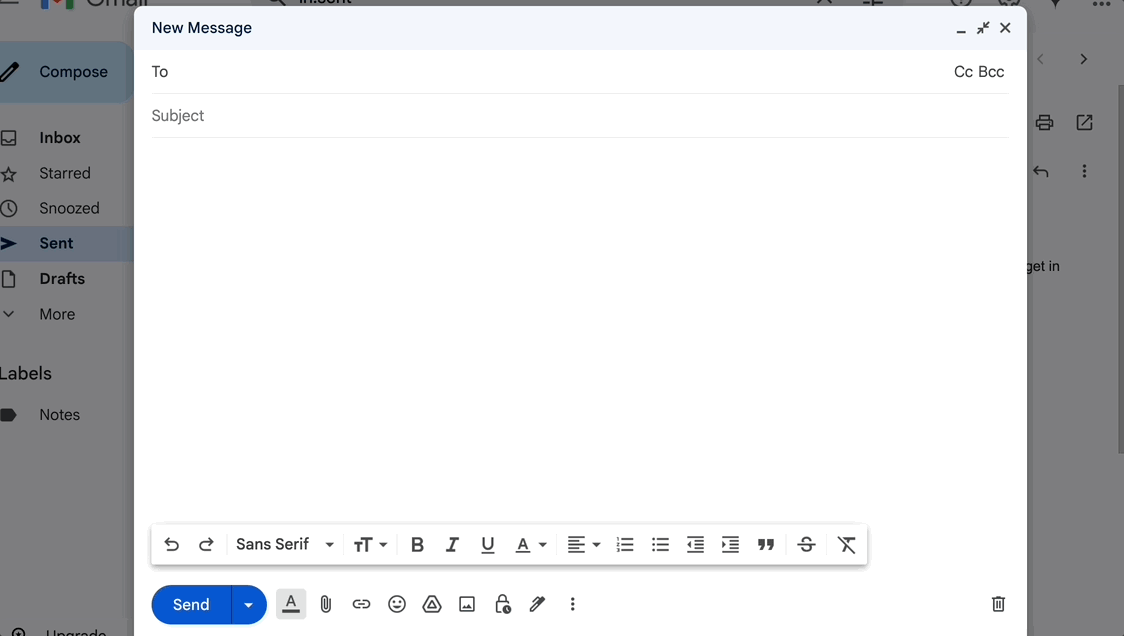Apply quote formatting

coord(766,545)
